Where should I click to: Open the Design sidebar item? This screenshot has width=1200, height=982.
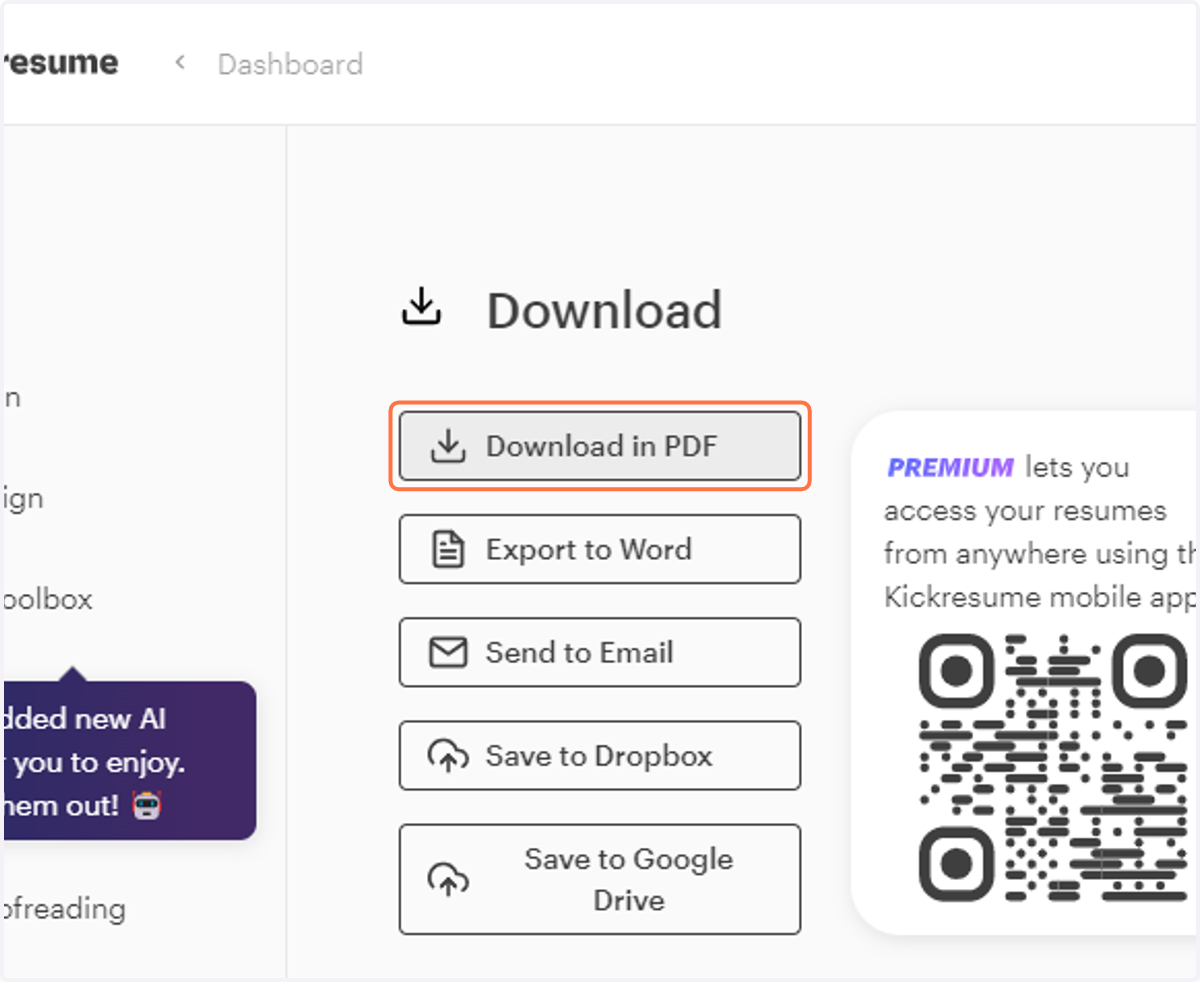(23, 498)
